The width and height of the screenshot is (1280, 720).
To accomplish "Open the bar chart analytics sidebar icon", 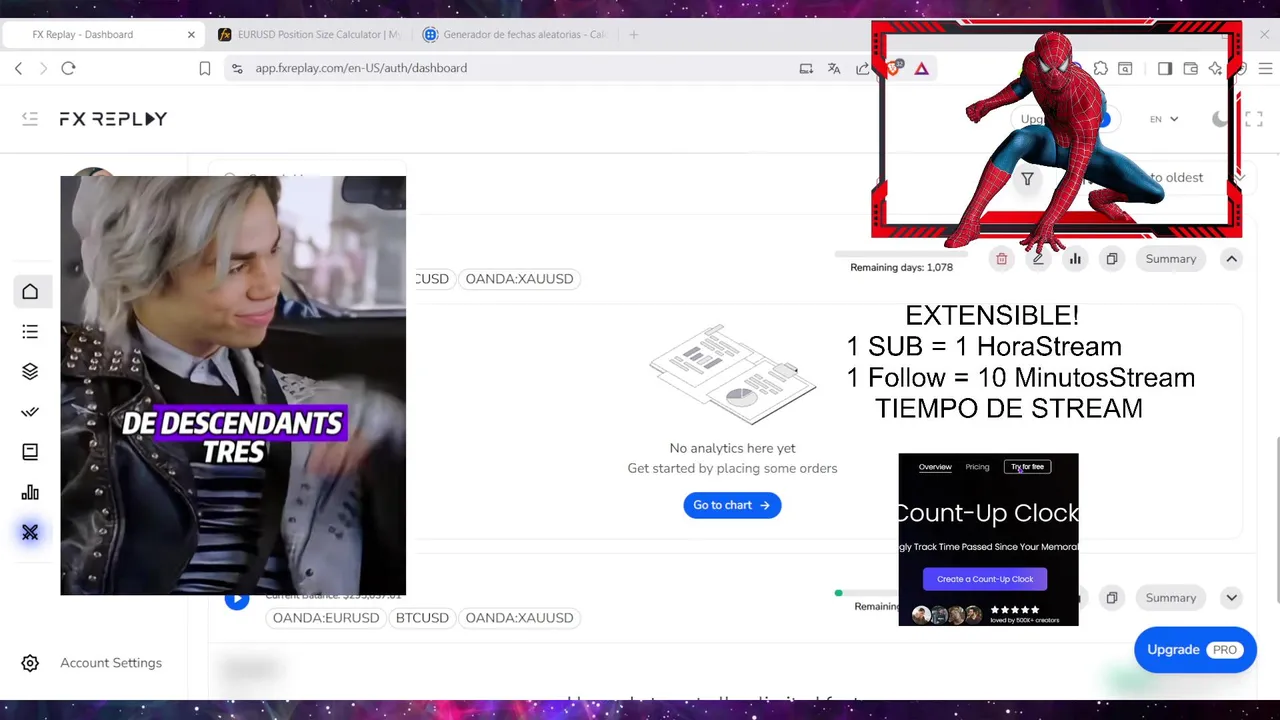I will [30, 492].
